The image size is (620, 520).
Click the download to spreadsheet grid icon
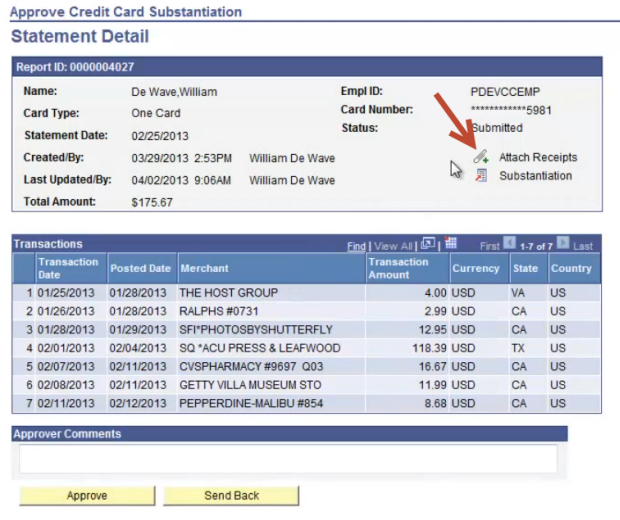450,244
